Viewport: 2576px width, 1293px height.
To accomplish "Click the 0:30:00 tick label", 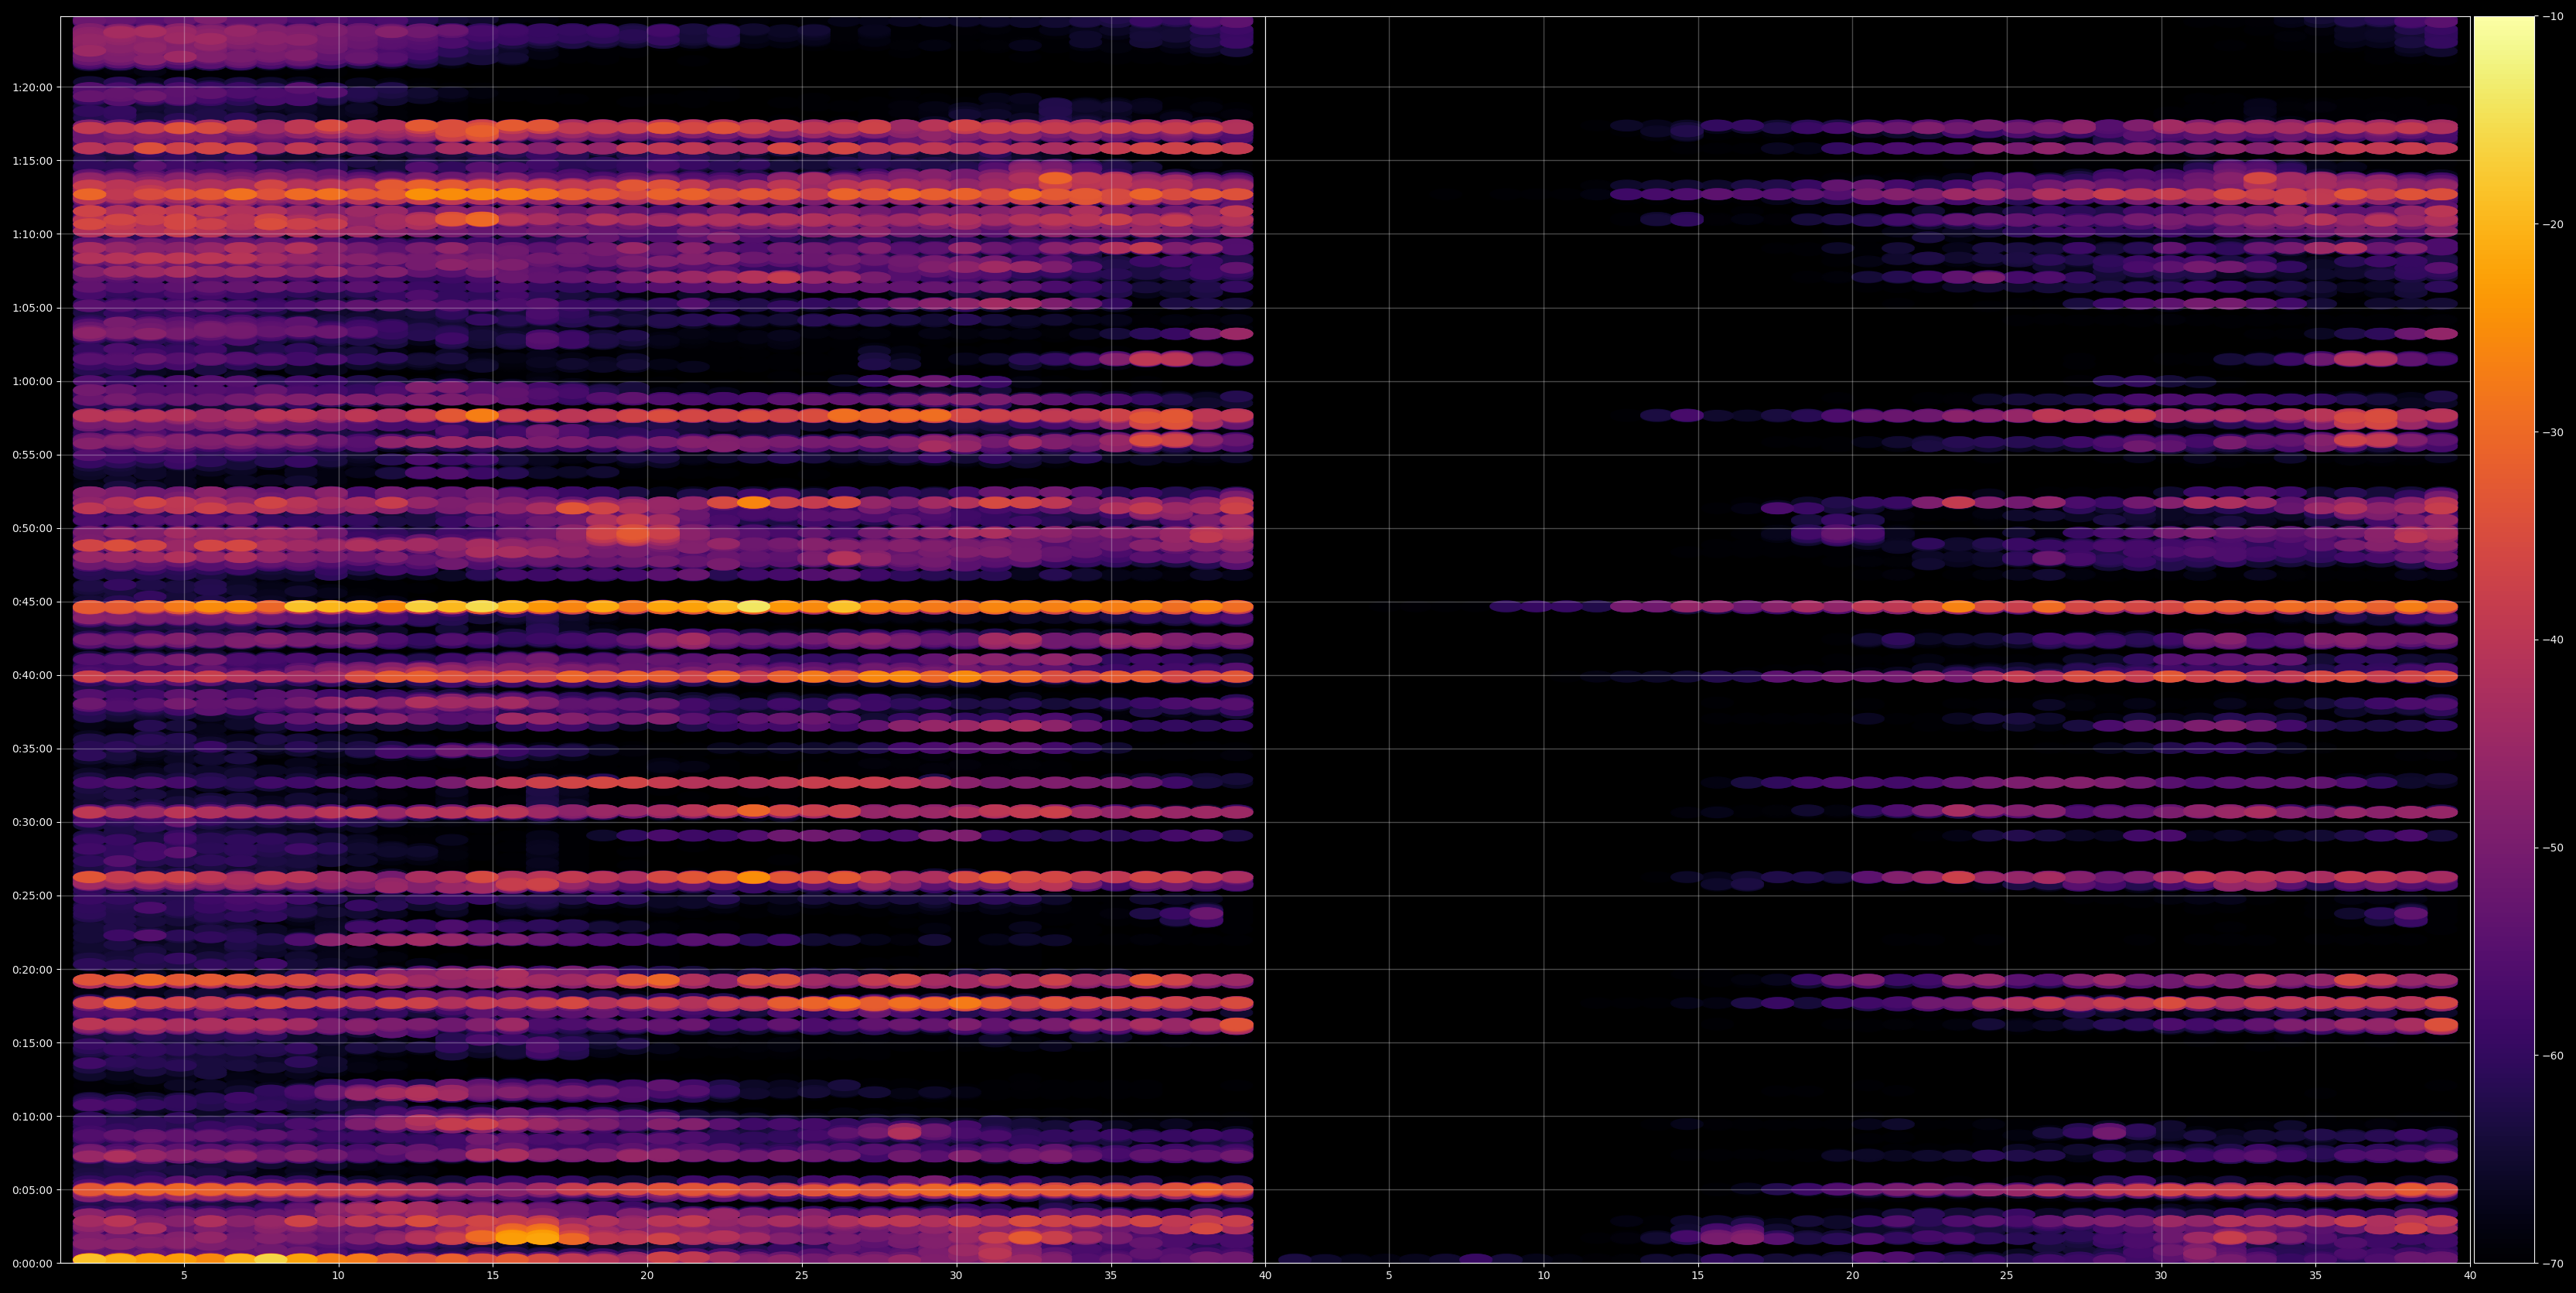I will (32, 823).
